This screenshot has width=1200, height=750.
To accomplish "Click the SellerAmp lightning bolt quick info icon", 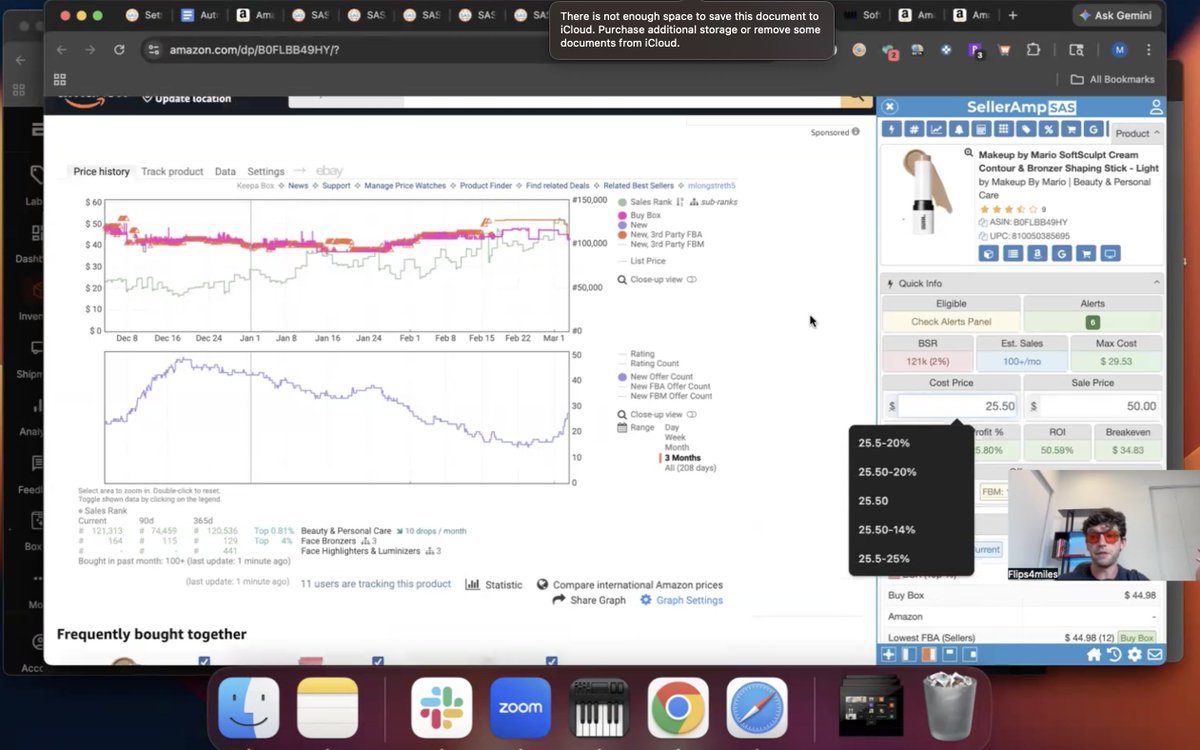I will tap(892, 129).
